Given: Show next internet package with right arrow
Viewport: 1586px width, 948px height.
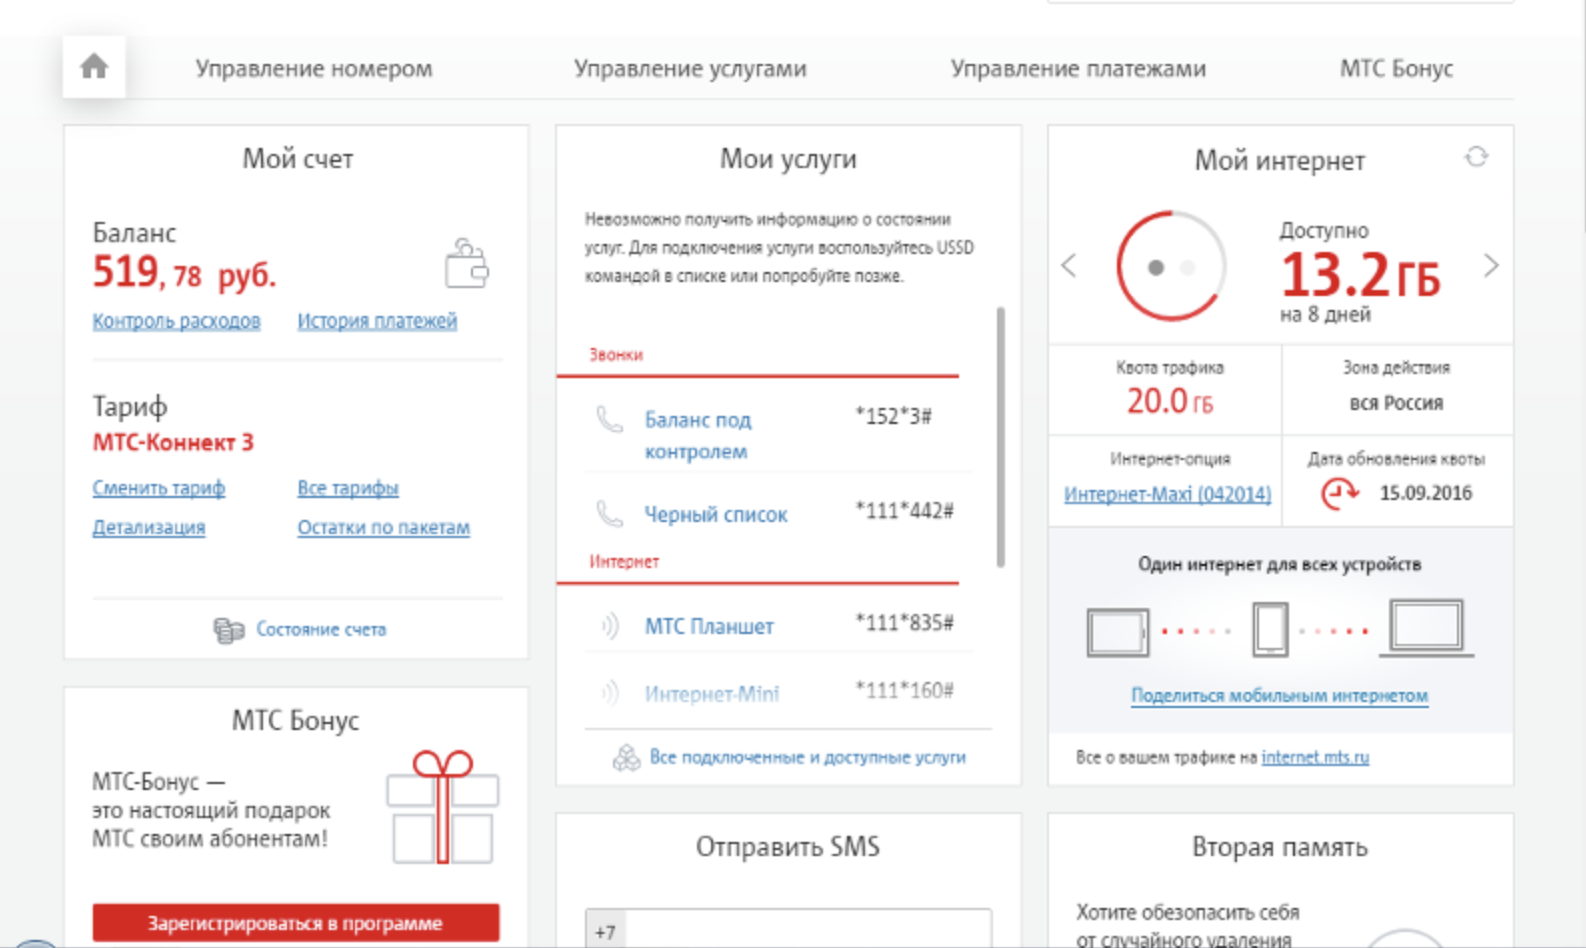Looking at the screenshot, I should [x=1491, y=265].
